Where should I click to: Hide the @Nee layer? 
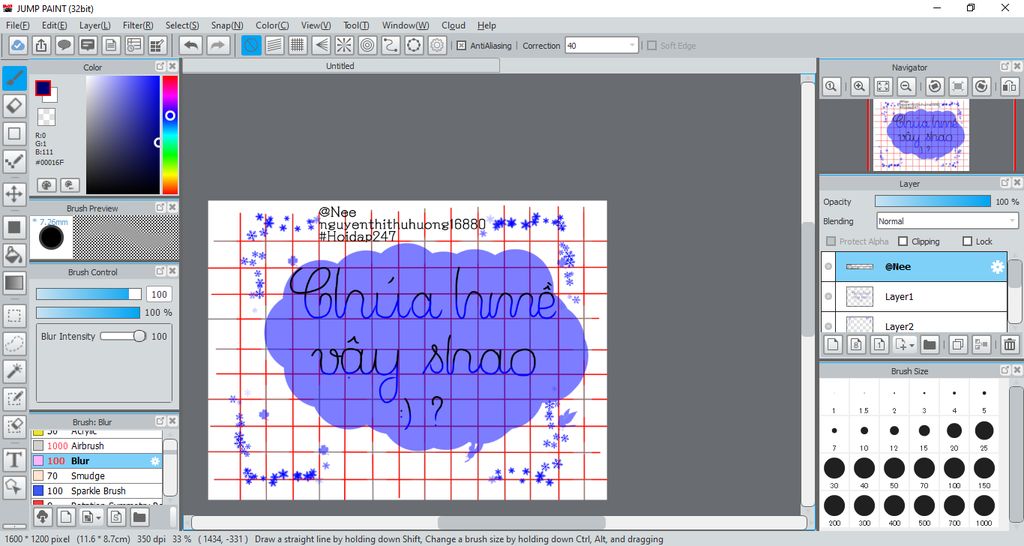[x=828, y=266]
